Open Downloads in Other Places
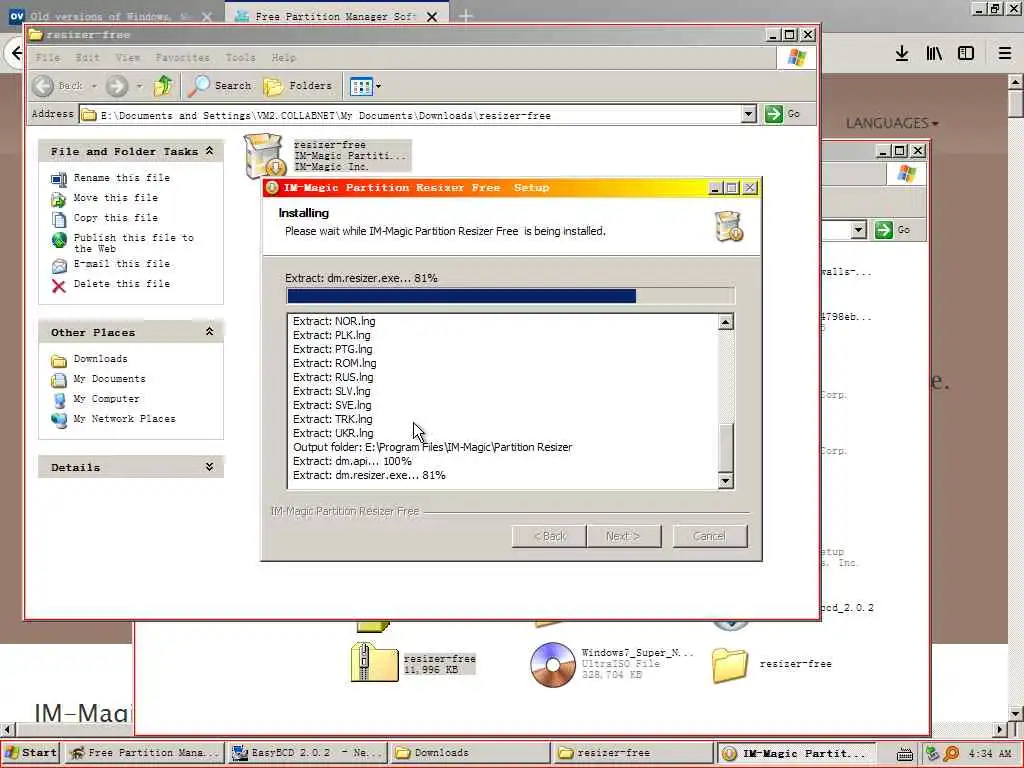Viewport: 1024px width, 768px height. tap(101, 359)
